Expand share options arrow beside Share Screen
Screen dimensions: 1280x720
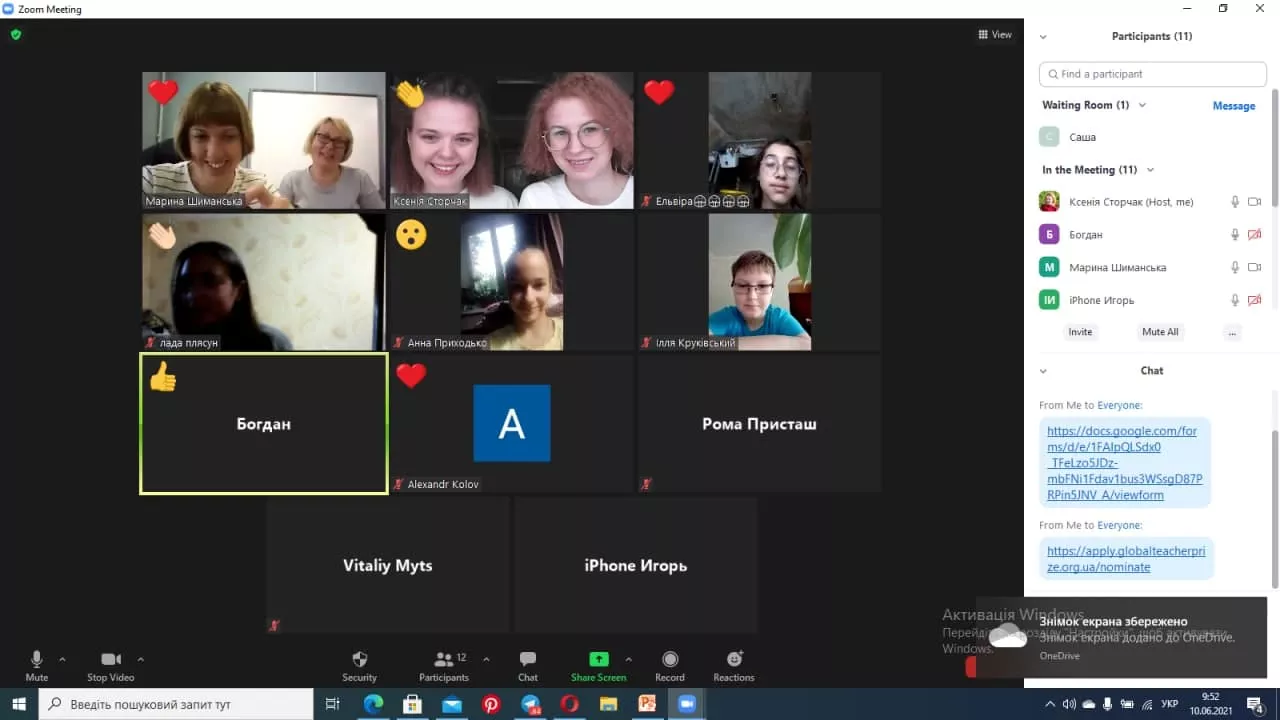coord(628,659)
